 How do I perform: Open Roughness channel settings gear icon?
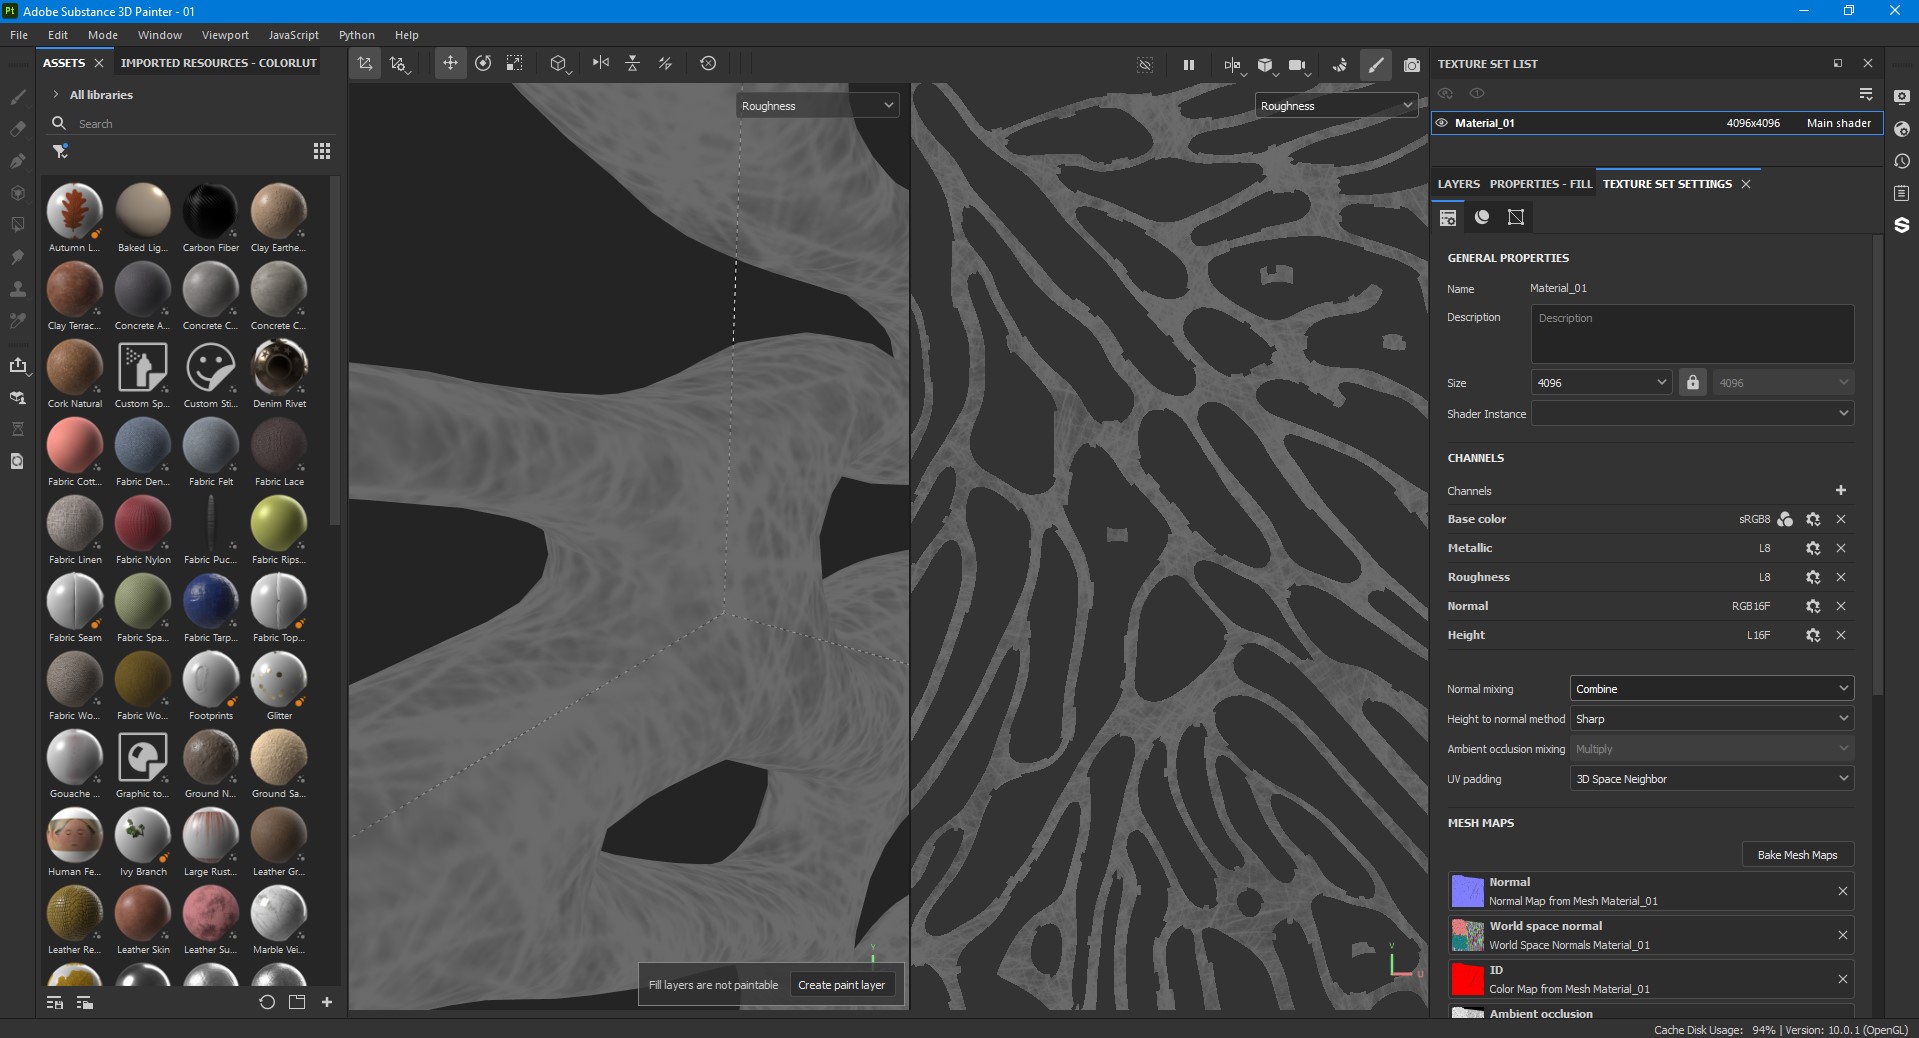pyautogui.click(x=1813, y=577)
